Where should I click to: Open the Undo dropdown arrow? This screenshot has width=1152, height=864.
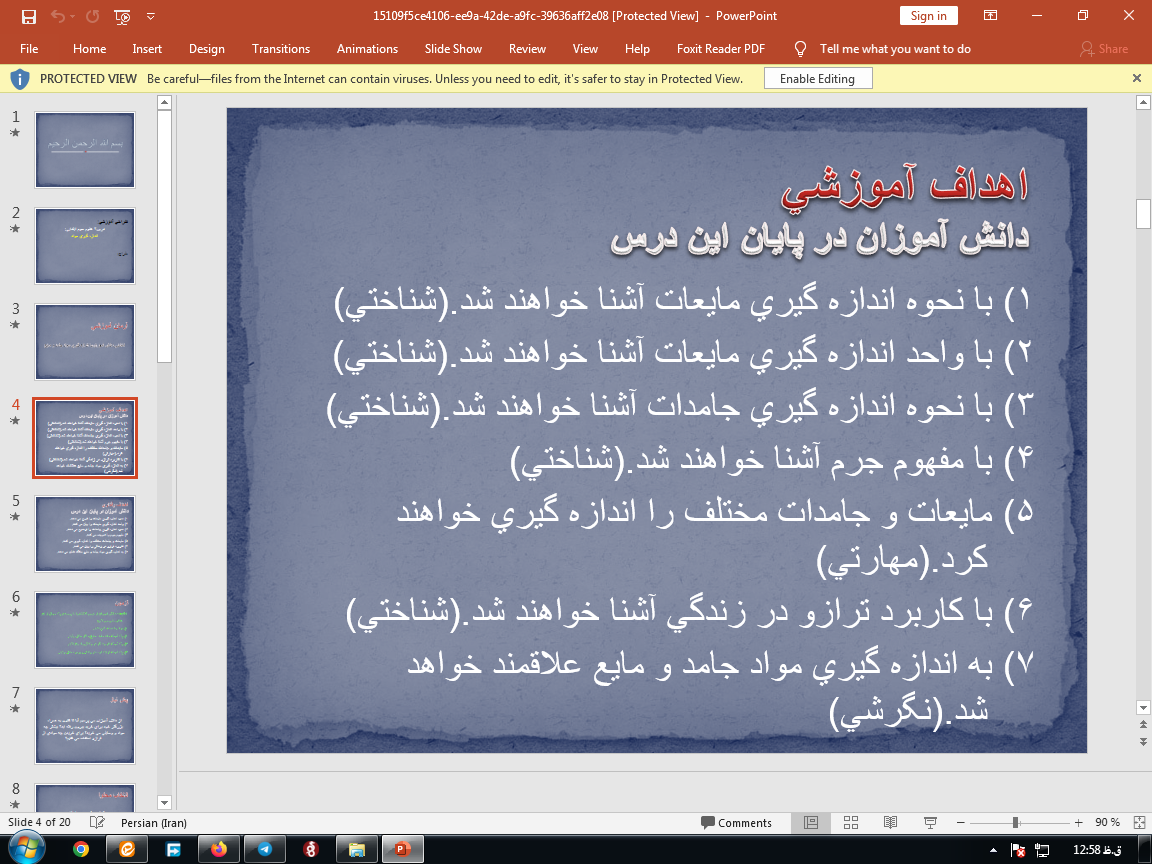click(71, 16)
